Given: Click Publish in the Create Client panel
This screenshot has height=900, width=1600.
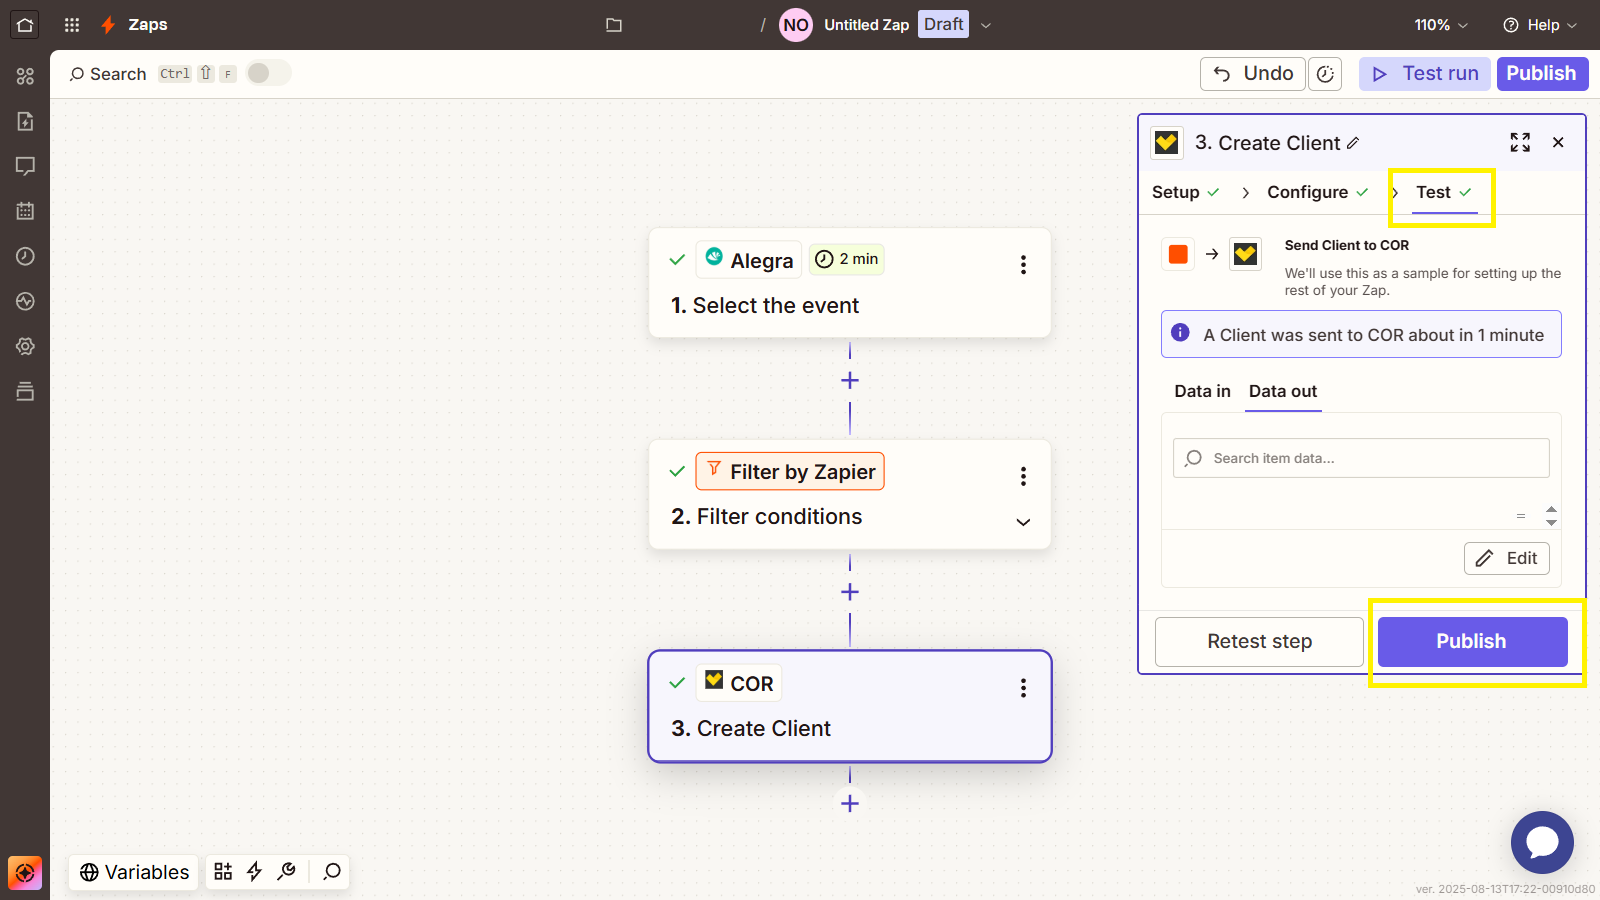Looking at the screenshot, I should (x=1472, y=642).
